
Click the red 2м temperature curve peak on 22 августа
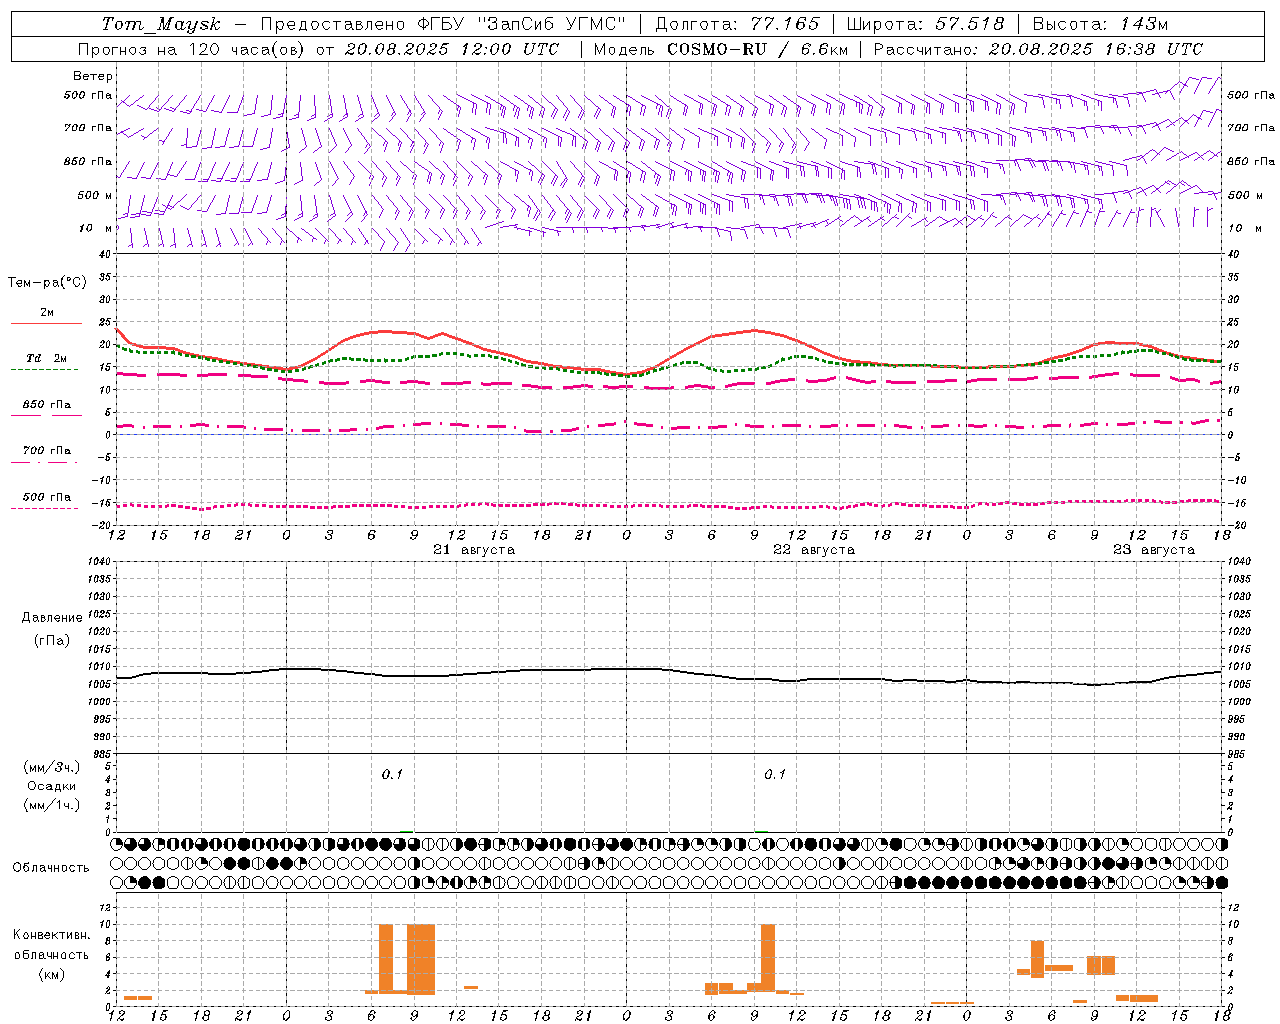[x=754, y=330]
